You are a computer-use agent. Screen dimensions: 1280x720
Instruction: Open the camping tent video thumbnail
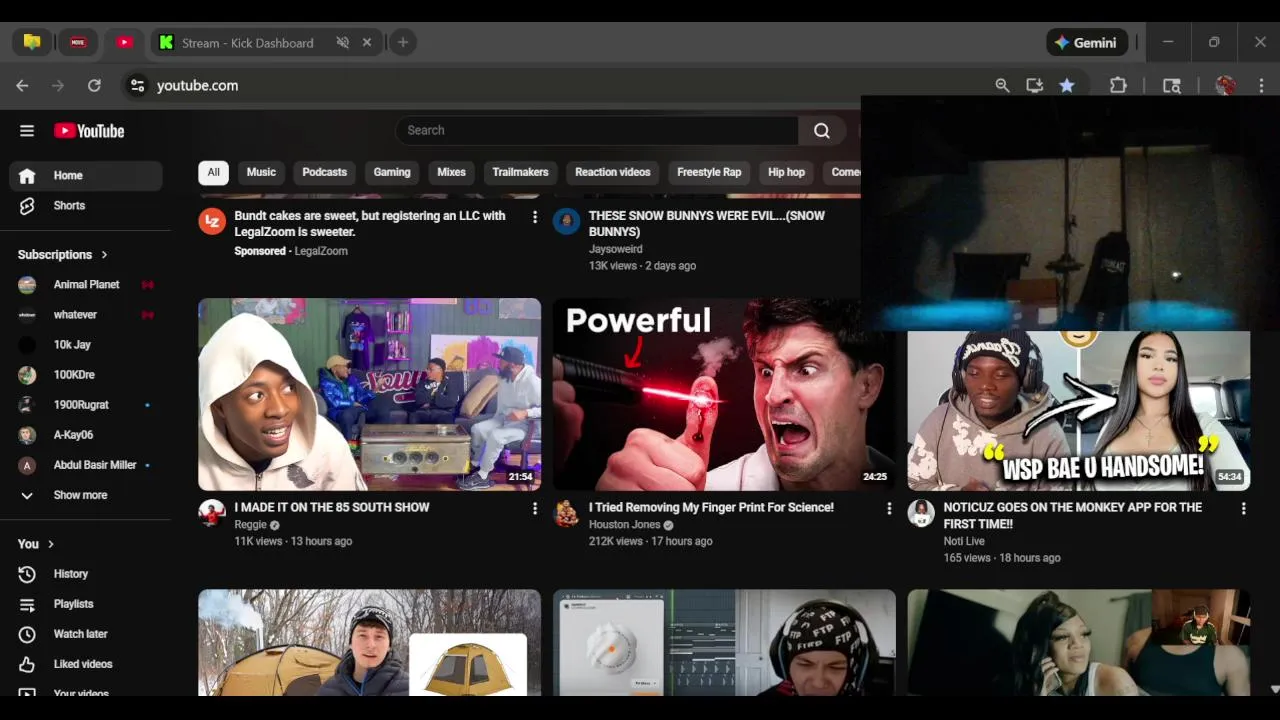[x=369, y=643]
